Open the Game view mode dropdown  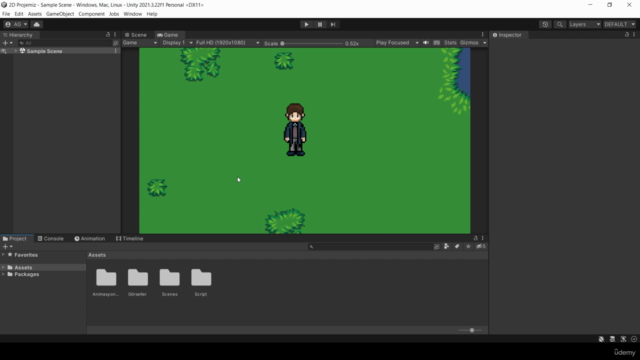pyautogui.click(x=140, y=43)
